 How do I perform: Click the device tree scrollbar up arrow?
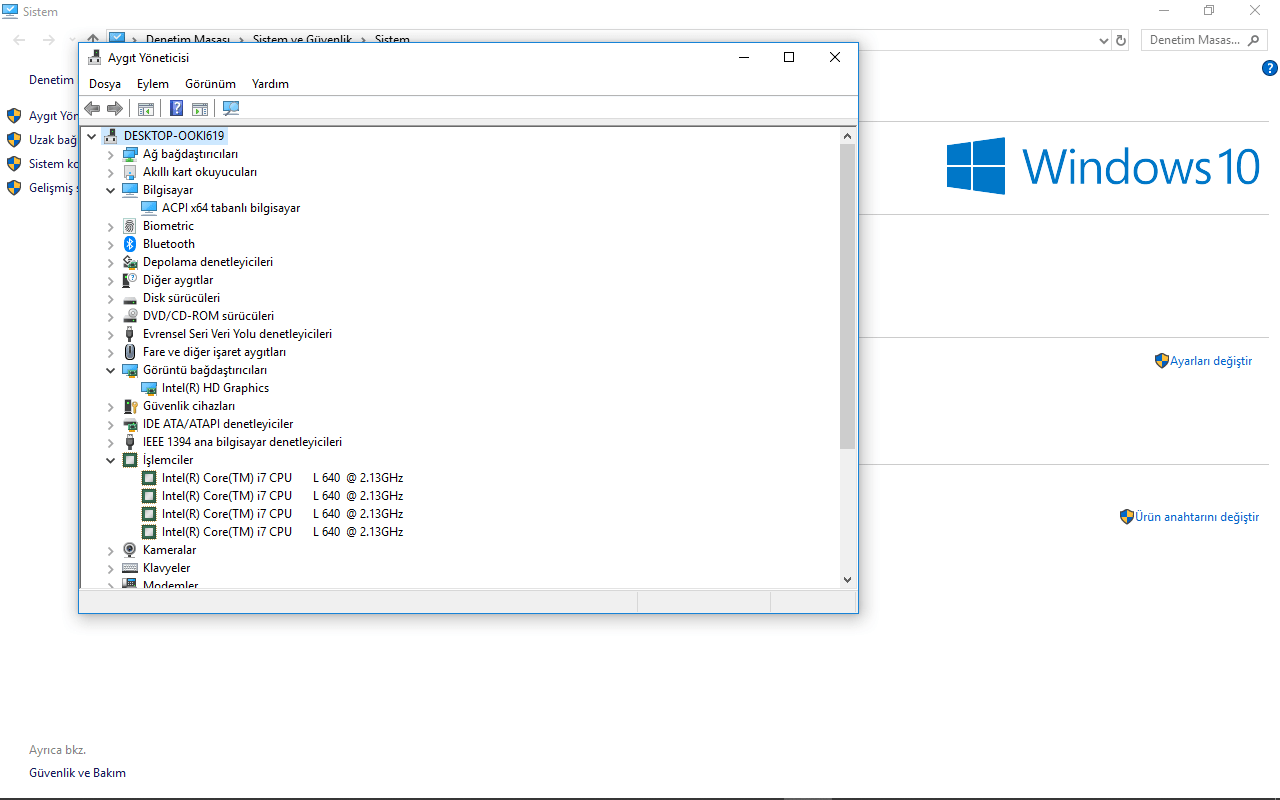[847, 136]
